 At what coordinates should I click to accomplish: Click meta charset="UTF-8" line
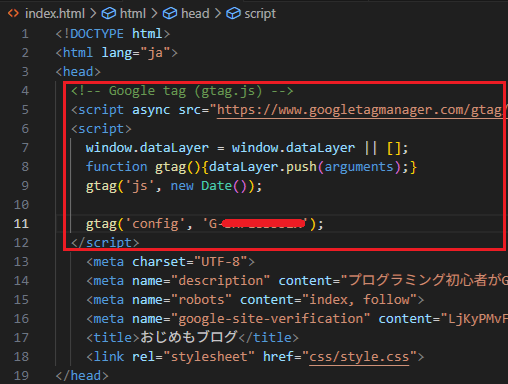171,262
